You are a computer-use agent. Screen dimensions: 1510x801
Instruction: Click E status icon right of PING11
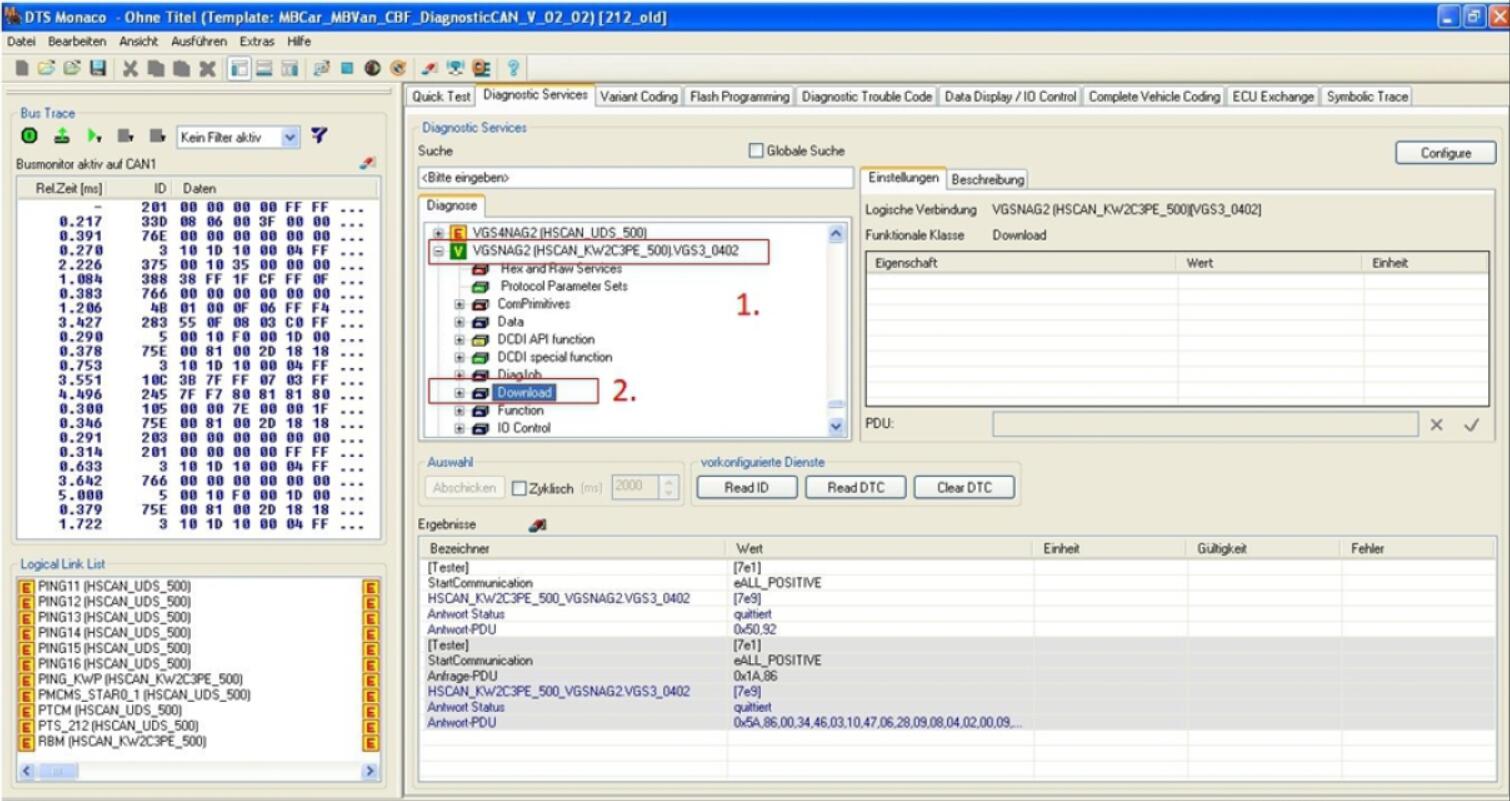pos(371,586)
